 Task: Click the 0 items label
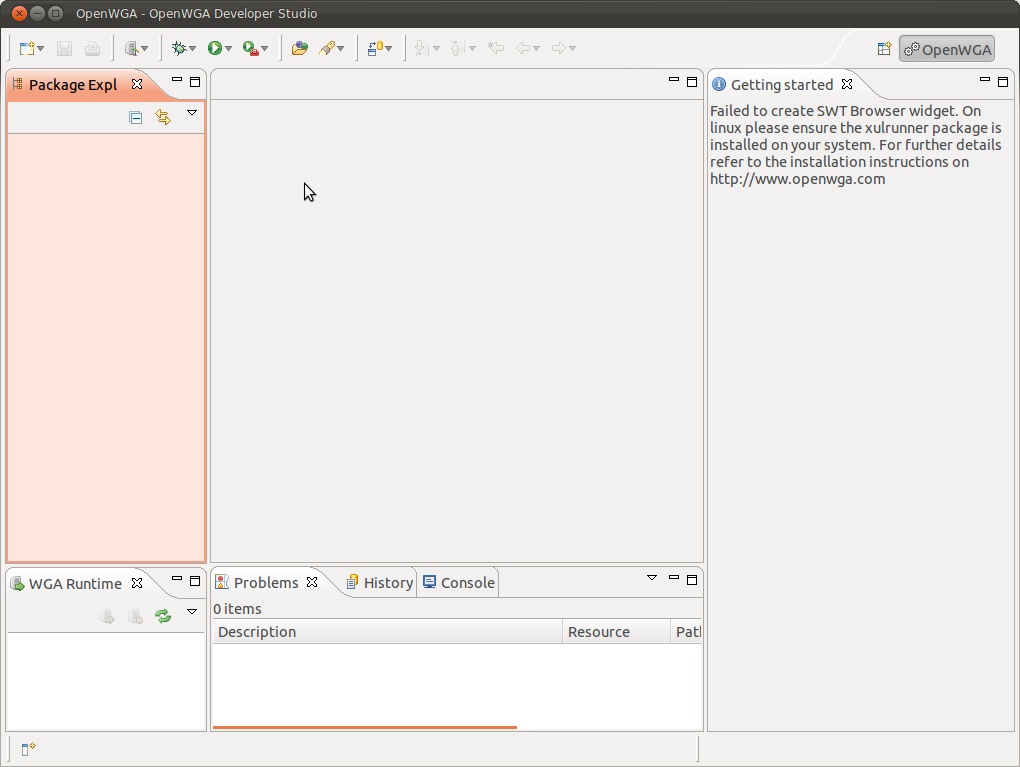pyautogui.click(x=237, y=610)
